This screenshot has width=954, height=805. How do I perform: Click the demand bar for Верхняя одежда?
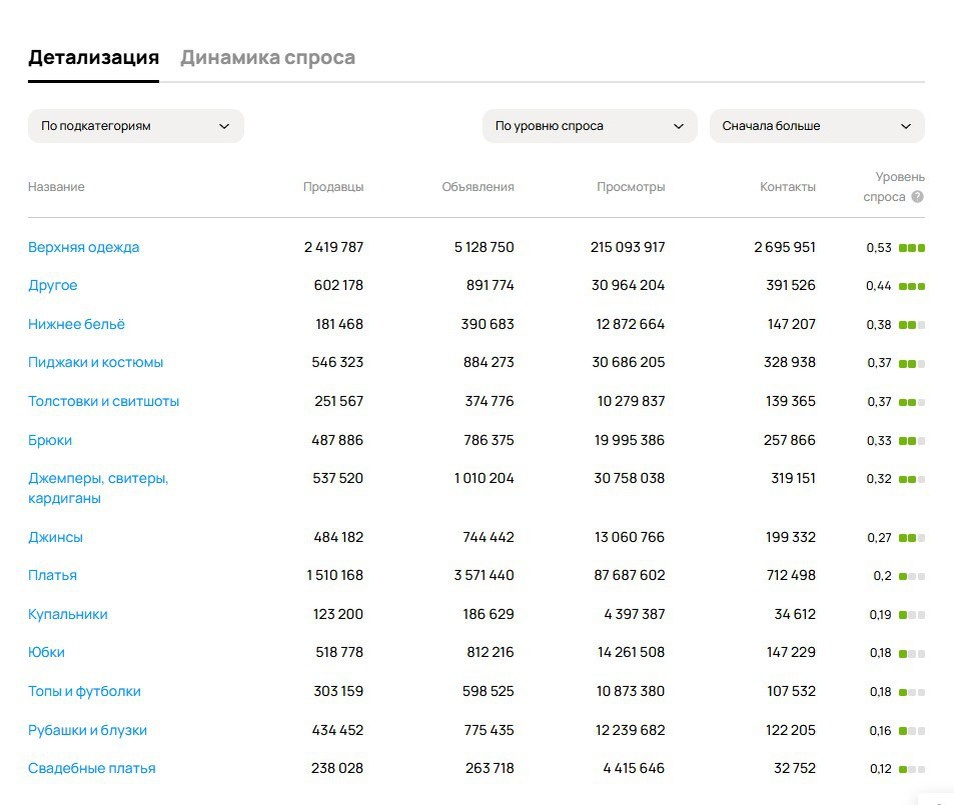tap(912, 248)
